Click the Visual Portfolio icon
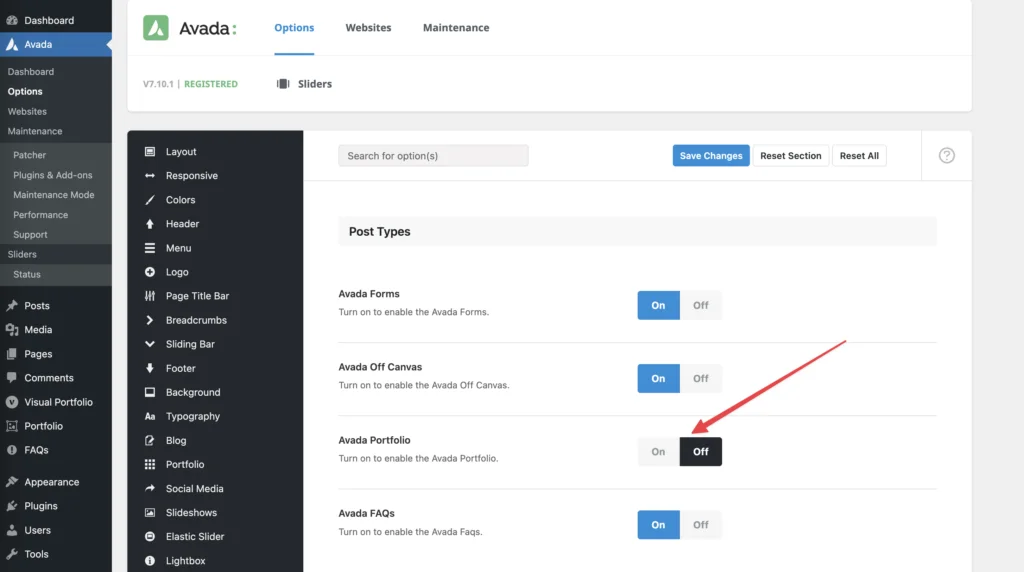This screenshot has width=1024, height=572. point(12,402)
